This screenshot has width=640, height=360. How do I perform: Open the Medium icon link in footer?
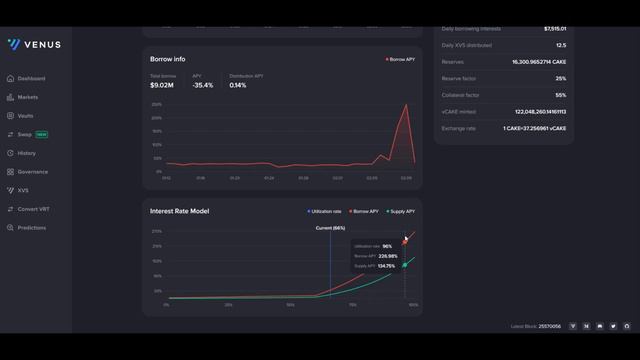click(x=587, y=326)
